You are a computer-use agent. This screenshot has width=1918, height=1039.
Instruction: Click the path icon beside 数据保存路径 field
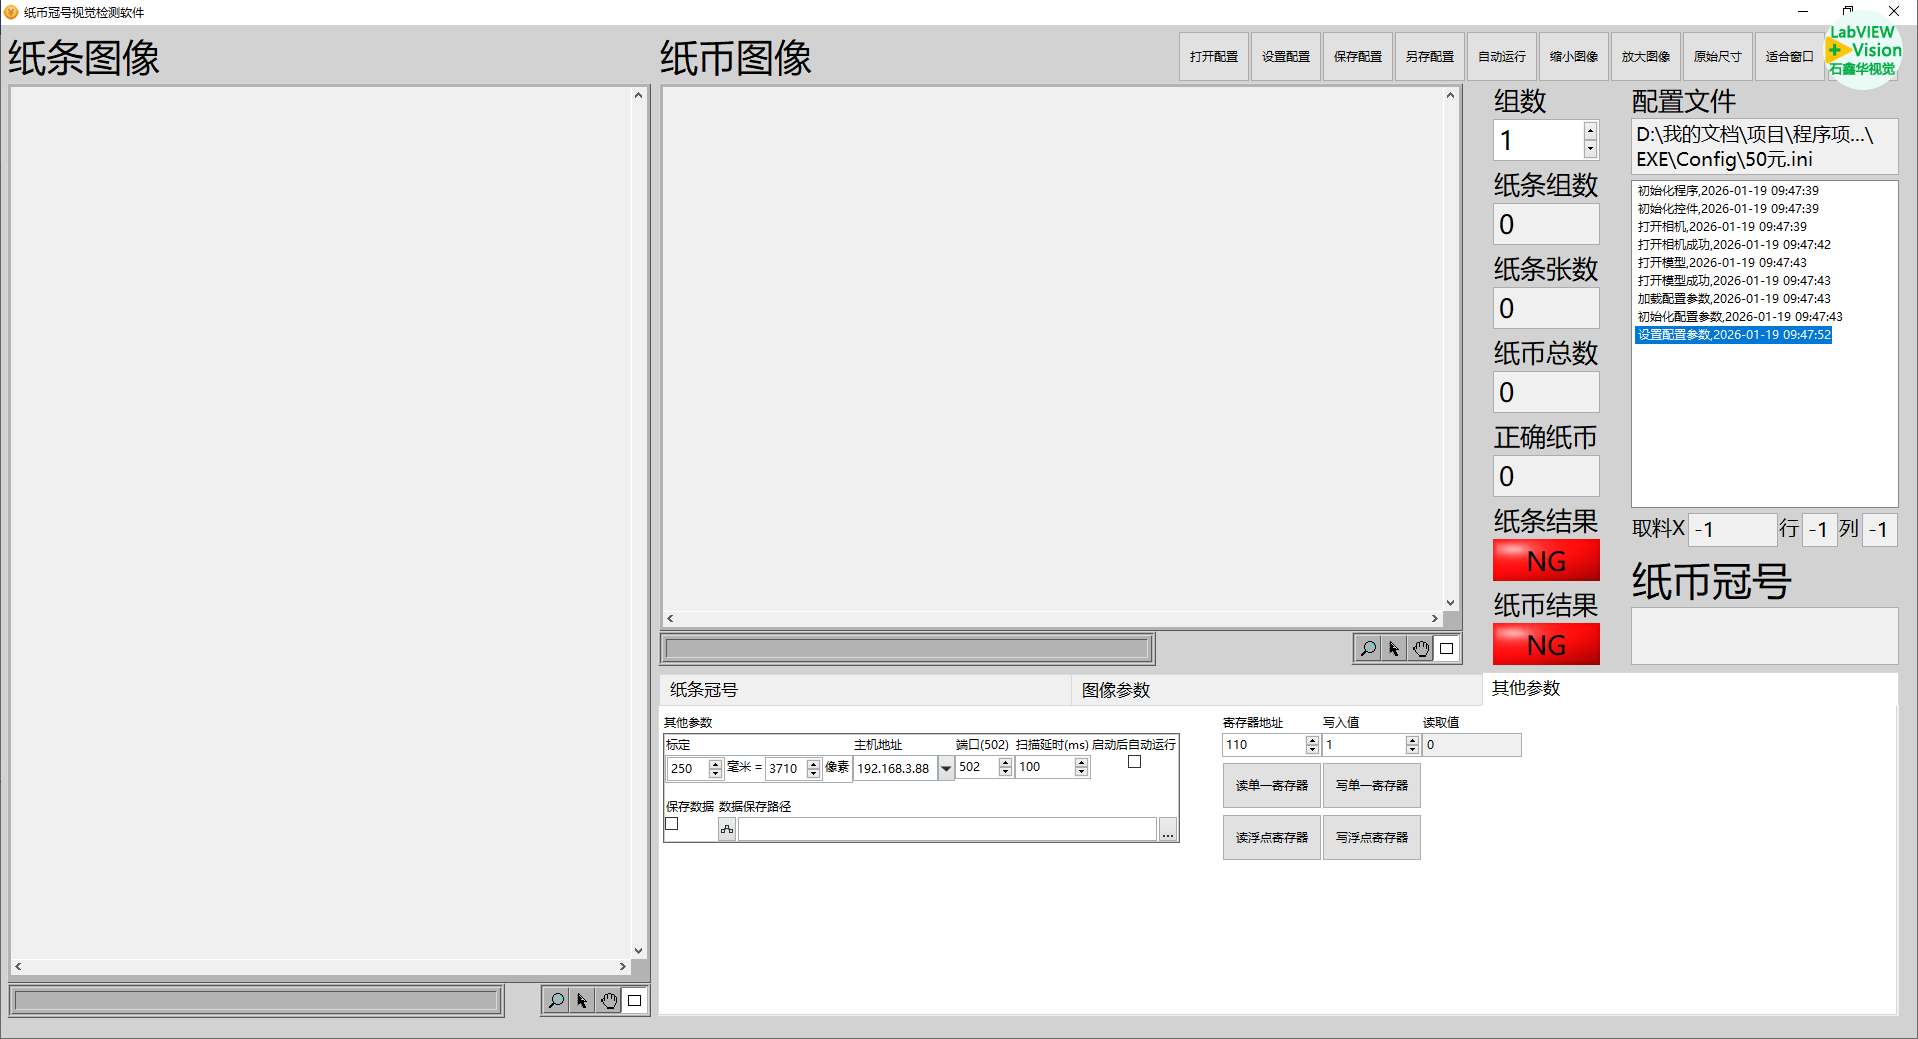727,829
